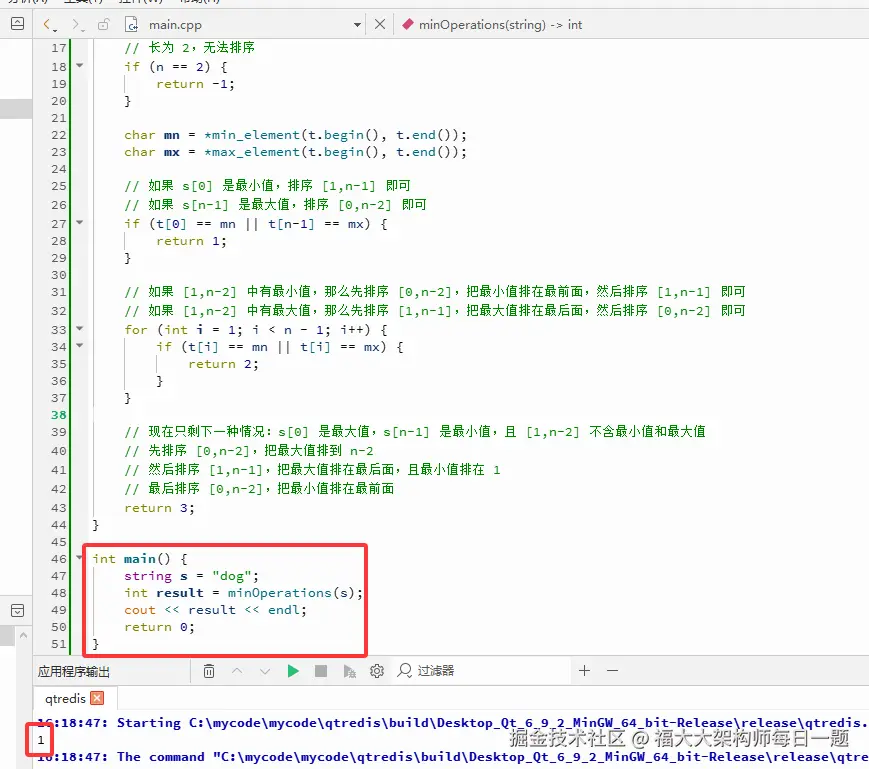The height and width of the screenshot is (769, 869).
Task: Collapse the if block at line 34
Action: click(x=80, y=345)
